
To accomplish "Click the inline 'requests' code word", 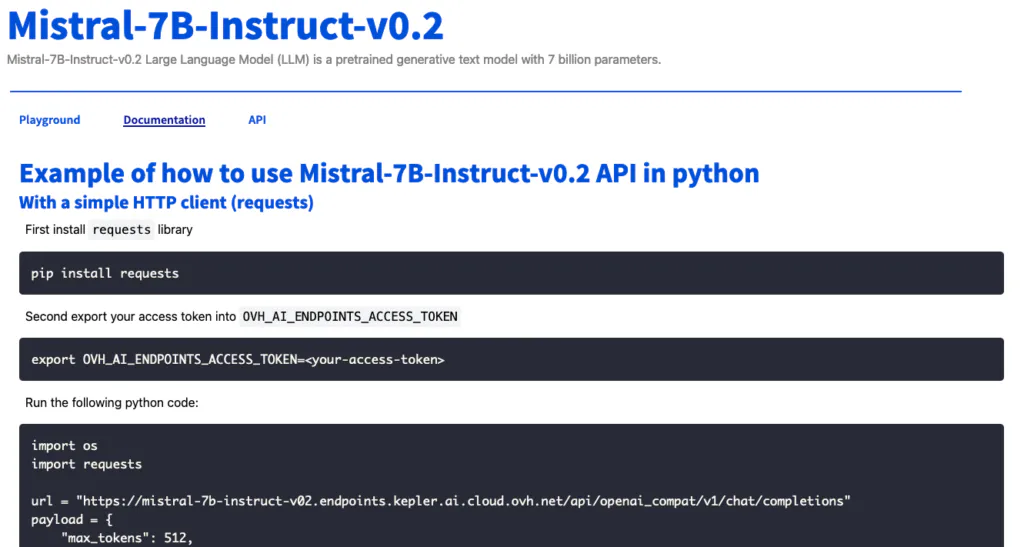I will (121, 230).
